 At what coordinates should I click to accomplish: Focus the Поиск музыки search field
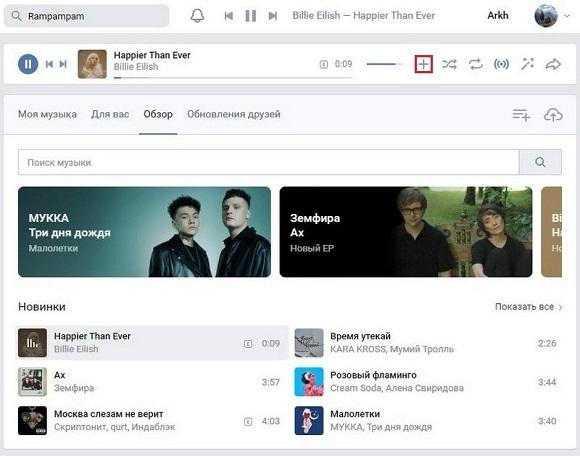[269, 162]
